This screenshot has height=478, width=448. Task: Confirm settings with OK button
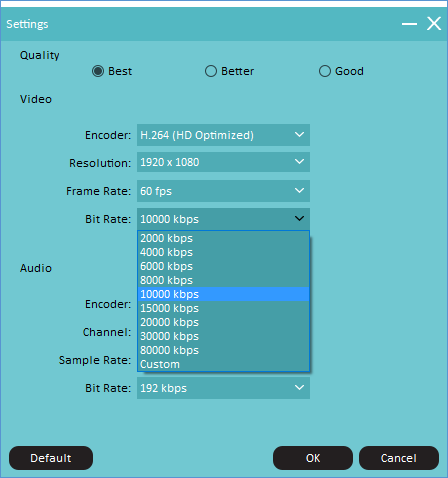(313, 458)
